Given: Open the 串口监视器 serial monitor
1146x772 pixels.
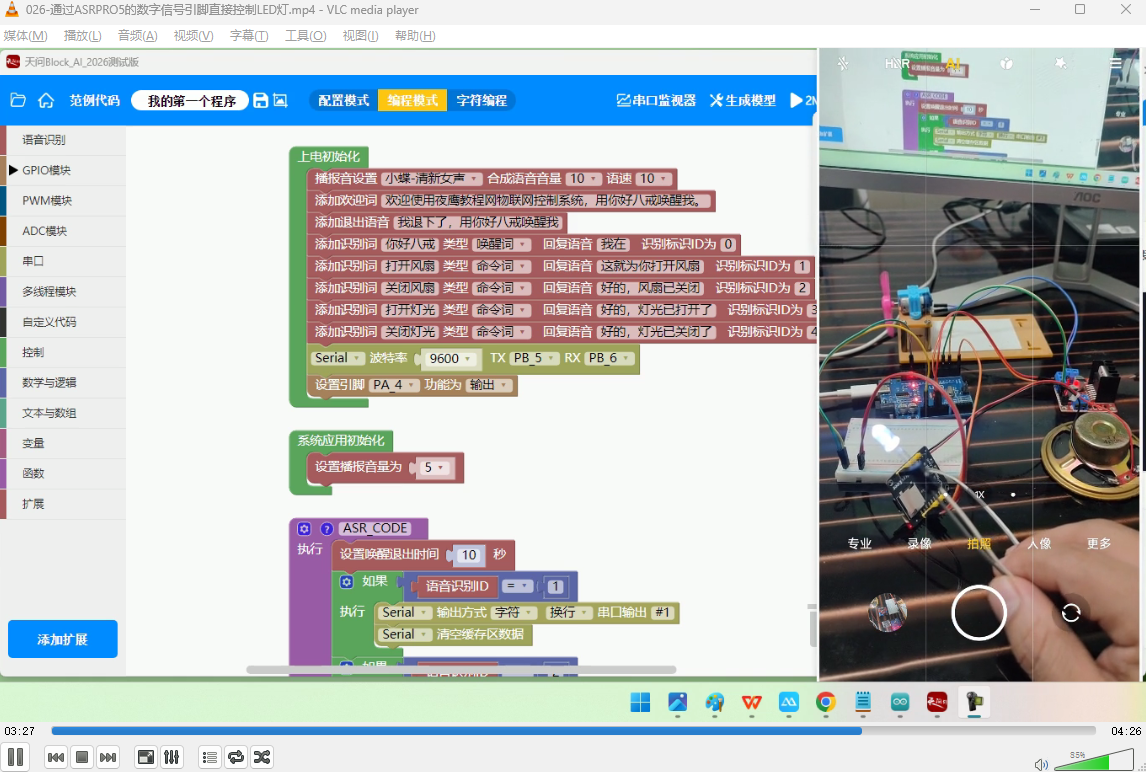Looking at the screenshot, I should [656, 100].
